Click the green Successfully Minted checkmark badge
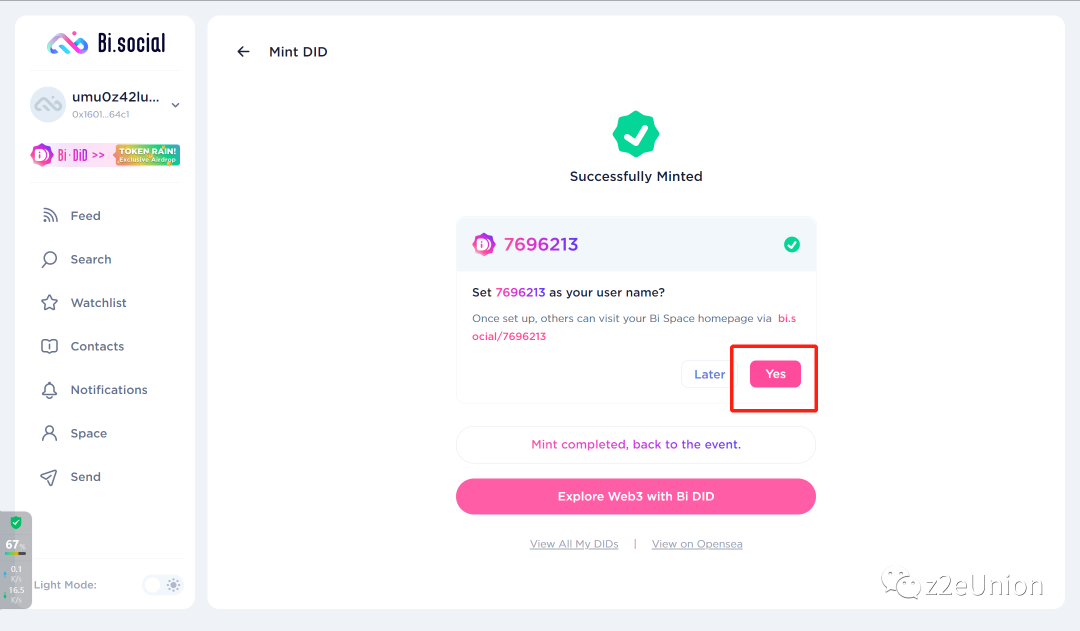The width and height of the screenshot is (1080, 631). (x=636, y=133)
